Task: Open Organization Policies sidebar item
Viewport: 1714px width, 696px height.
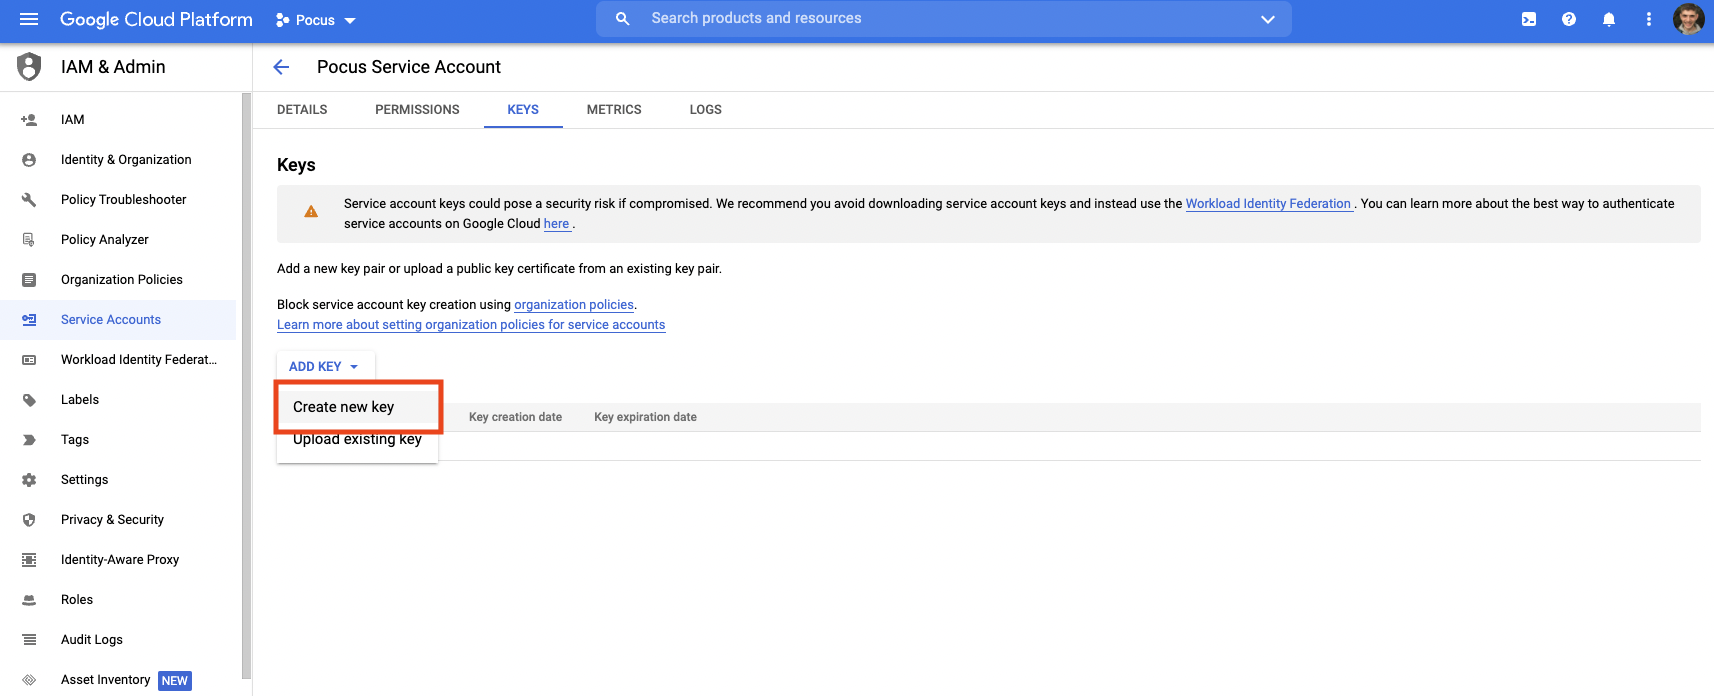Action: [118, 280]
